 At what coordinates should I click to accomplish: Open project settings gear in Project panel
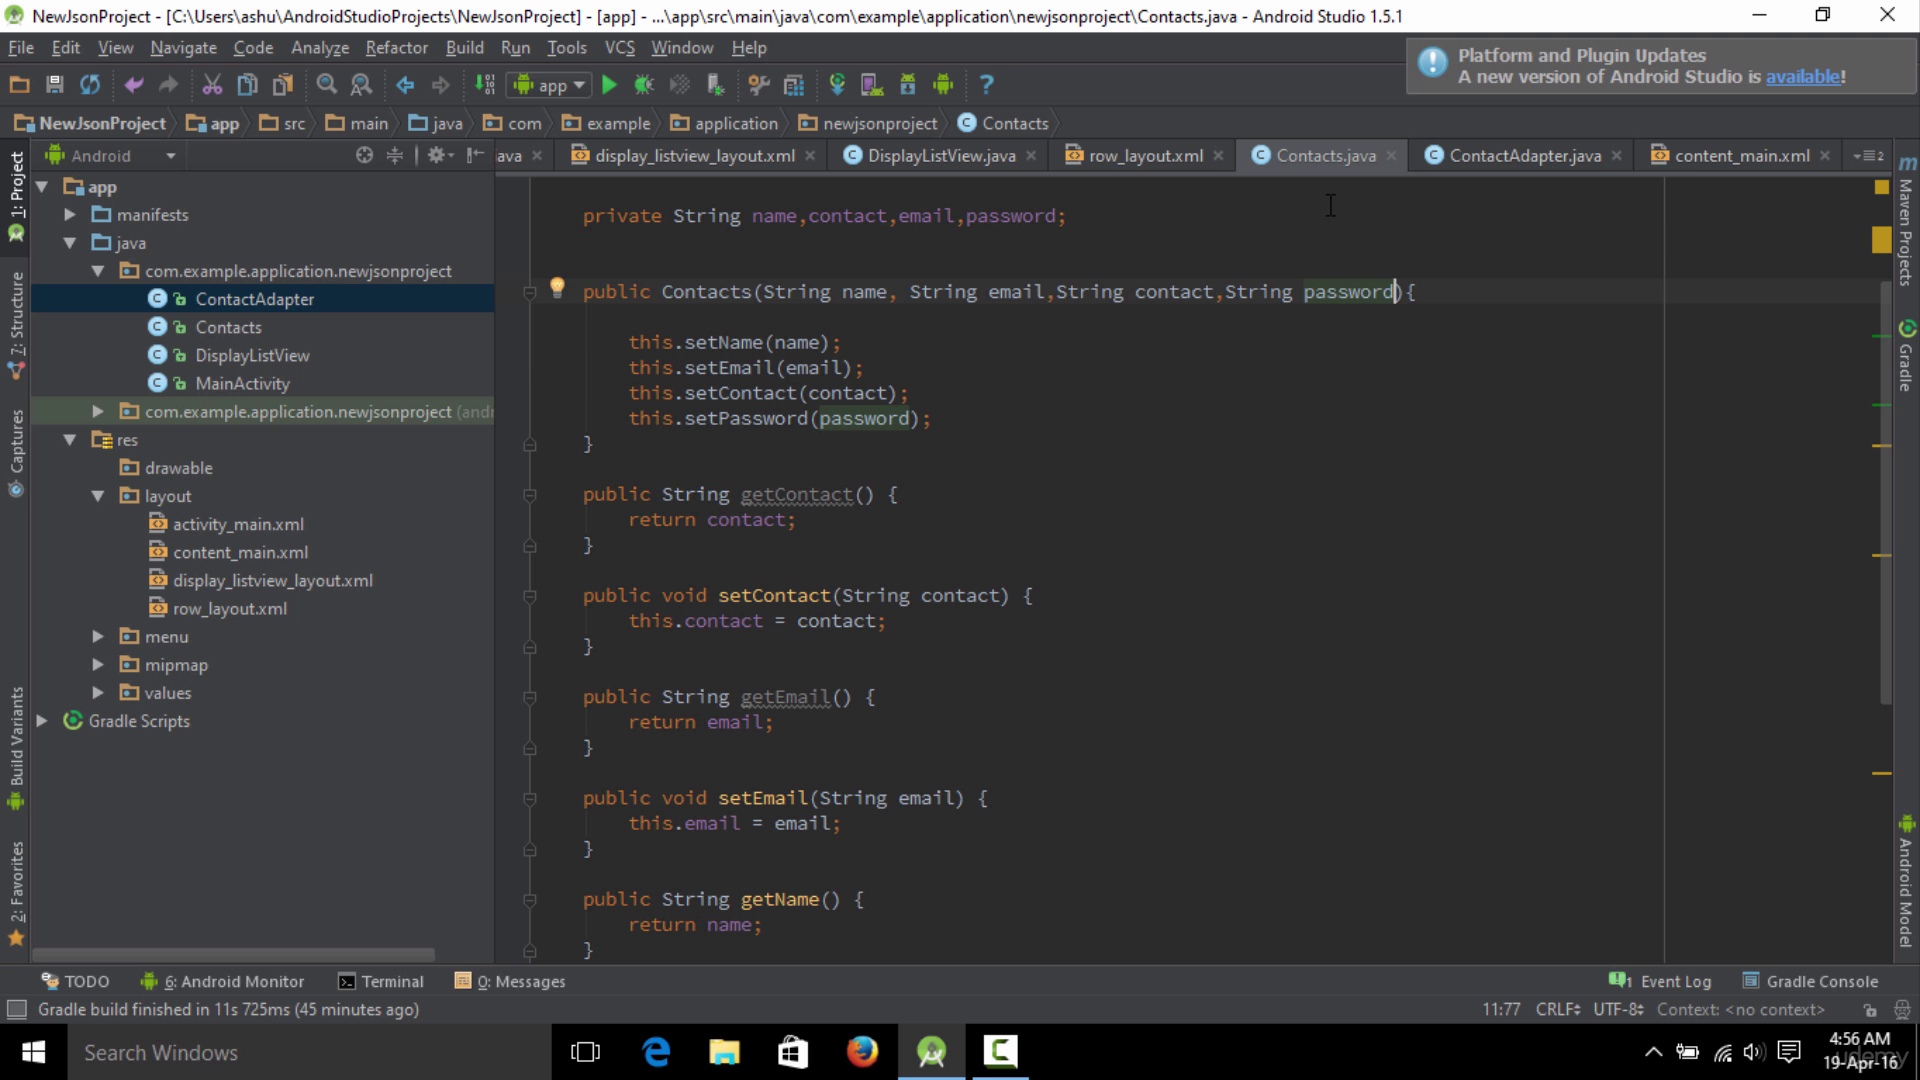(x=437, y=155)
